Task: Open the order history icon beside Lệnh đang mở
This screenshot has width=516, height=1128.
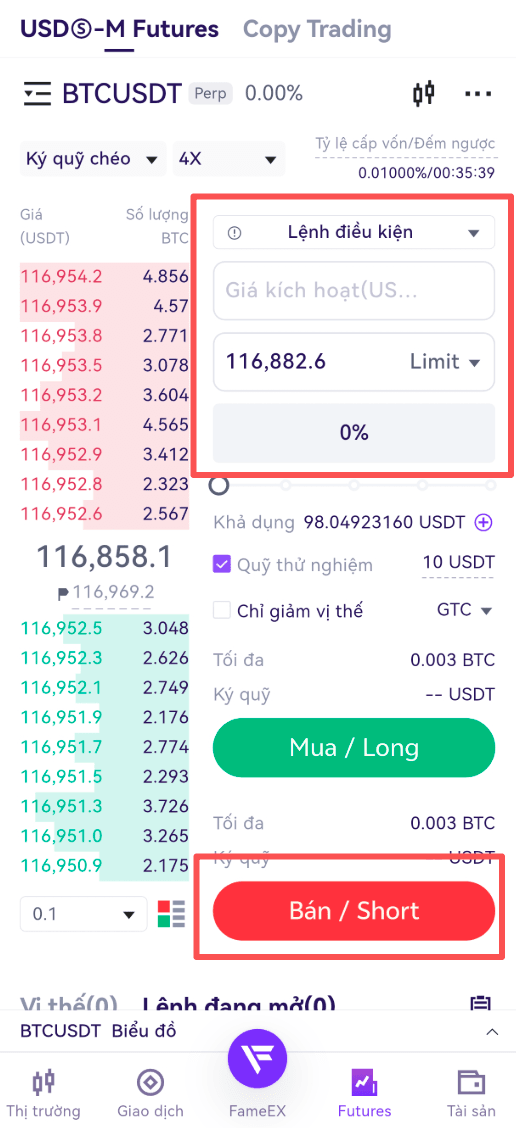Action: point(480,1004)
